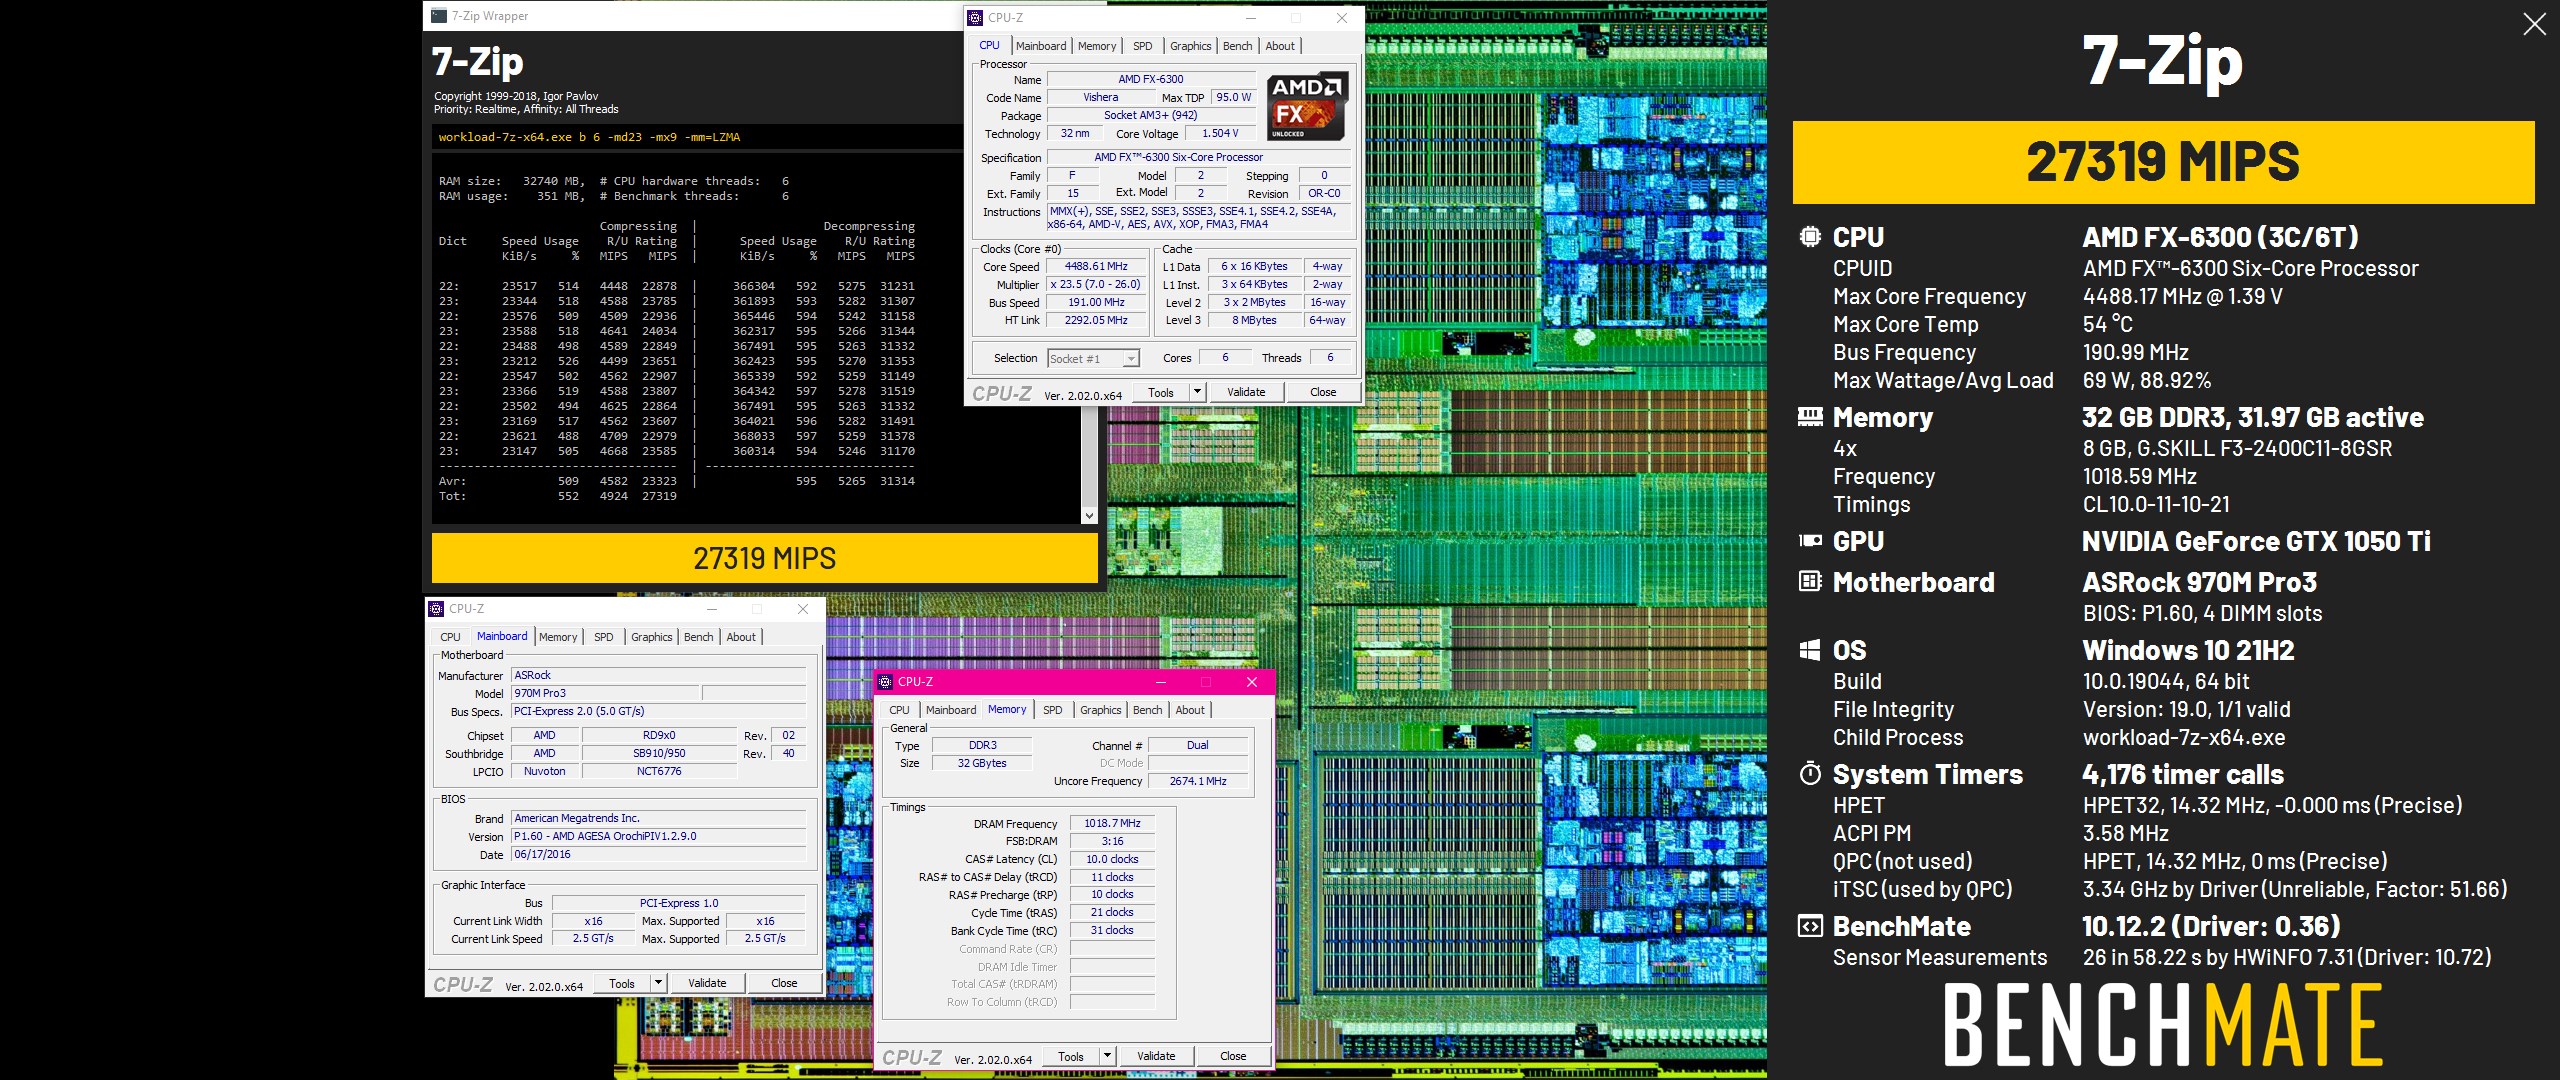Click the CAS# Latency 10.0 clocks field

[1112, 860]
